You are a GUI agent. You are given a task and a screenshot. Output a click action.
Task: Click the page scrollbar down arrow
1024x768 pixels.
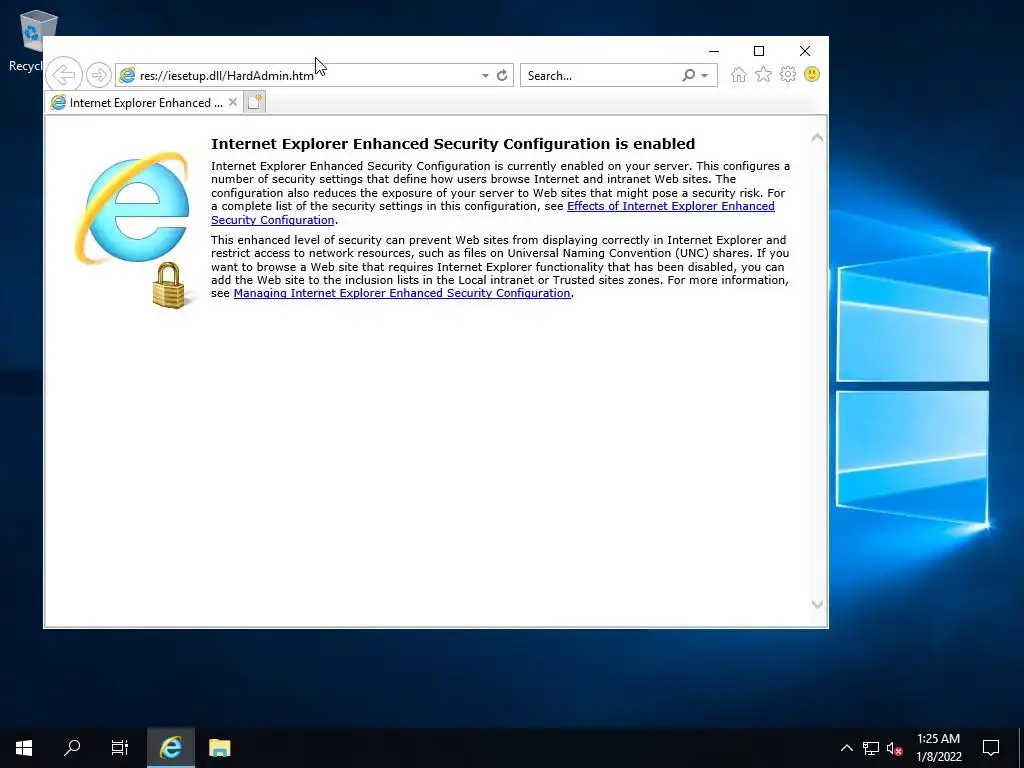[x=817, y=604]
